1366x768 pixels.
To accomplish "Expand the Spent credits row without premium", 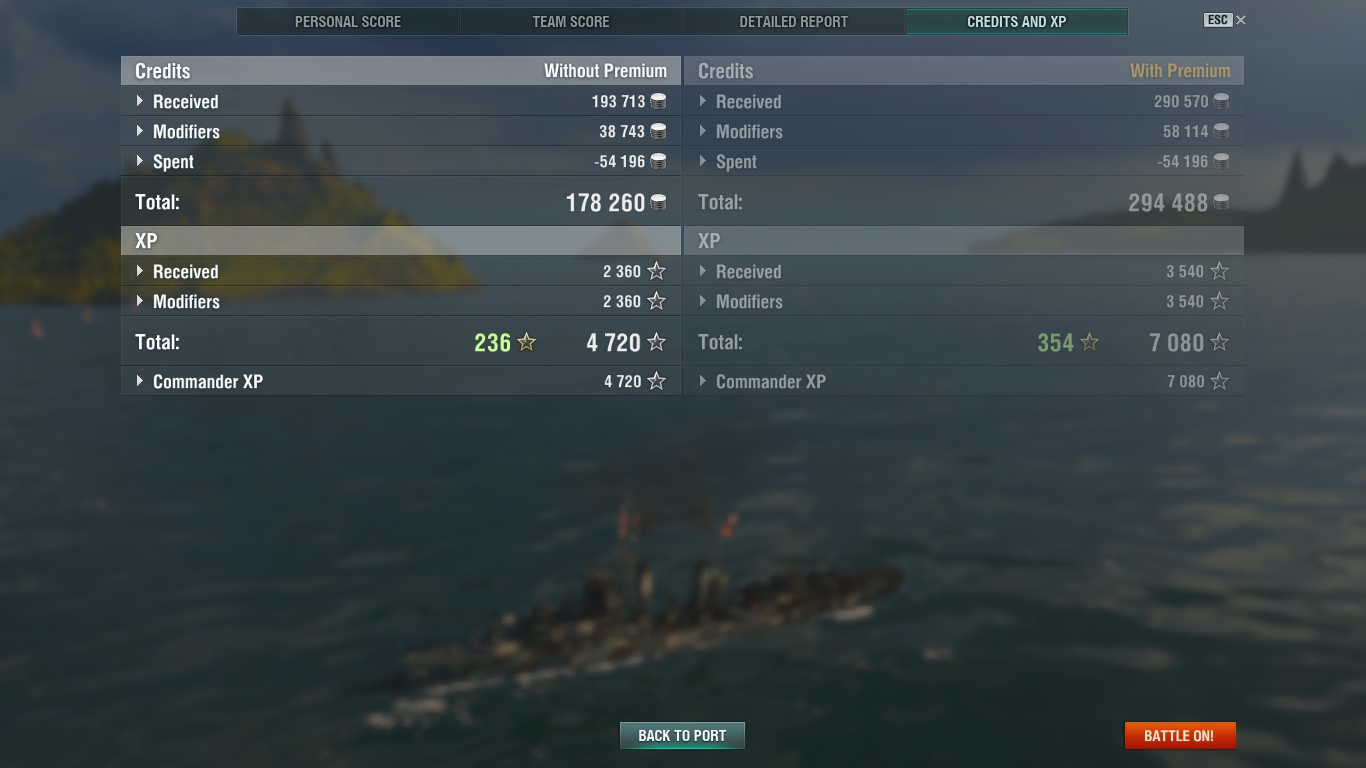I will [401, 161].
